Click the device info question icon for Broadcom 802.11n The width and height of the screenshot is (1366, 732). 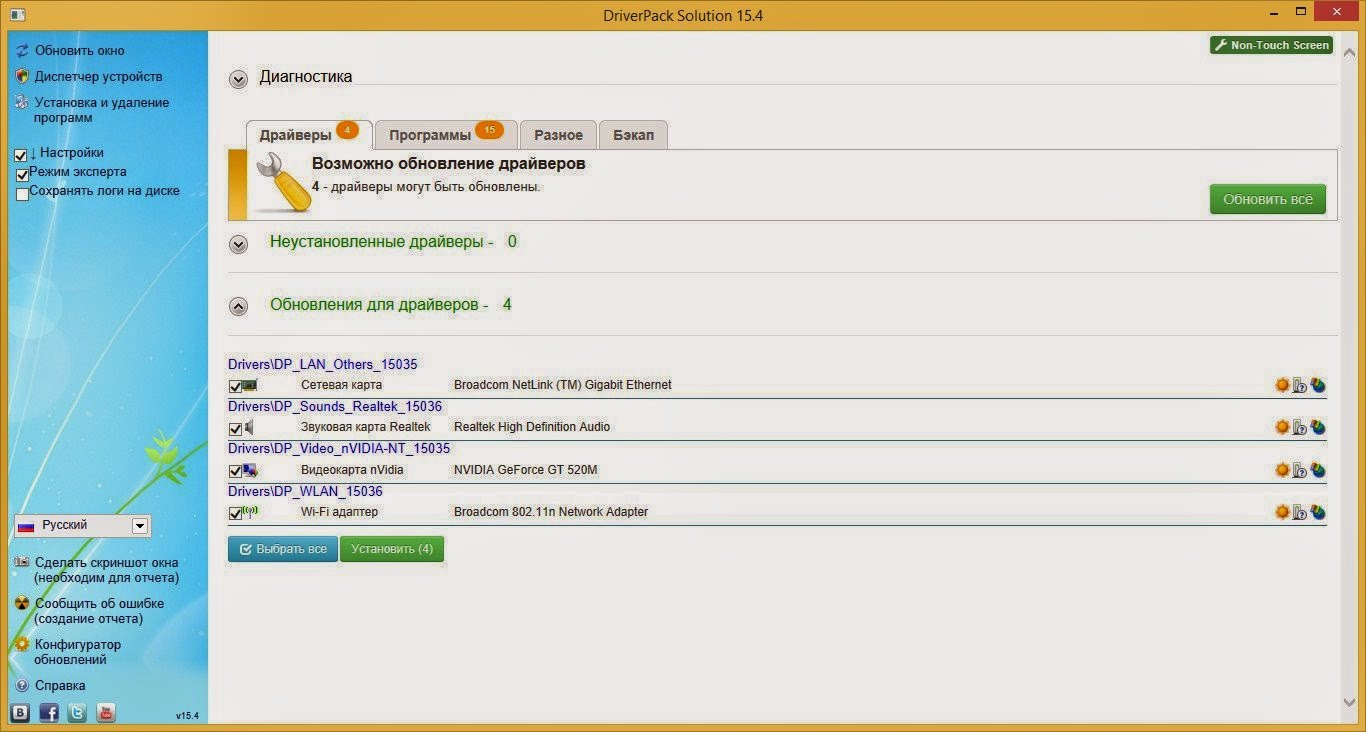pos(1300,512)
